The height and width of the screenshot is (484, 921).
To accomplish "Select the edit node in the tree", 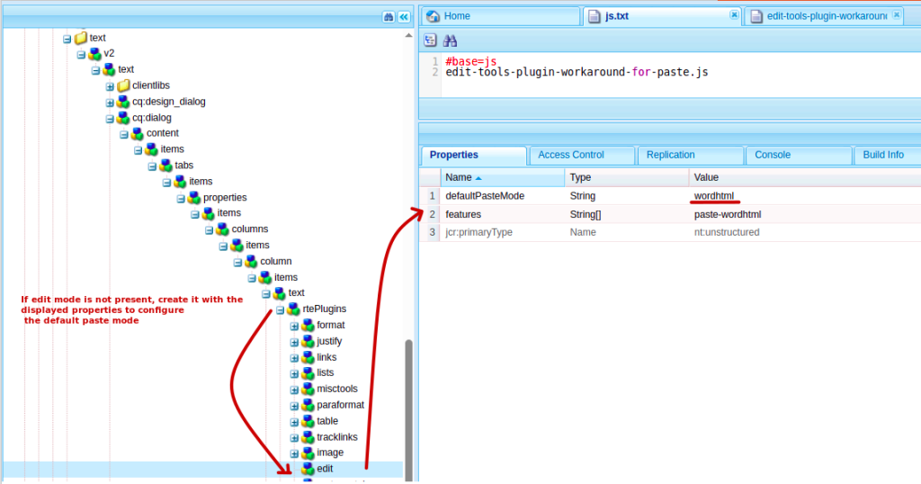I will click(x=324, y=468).
